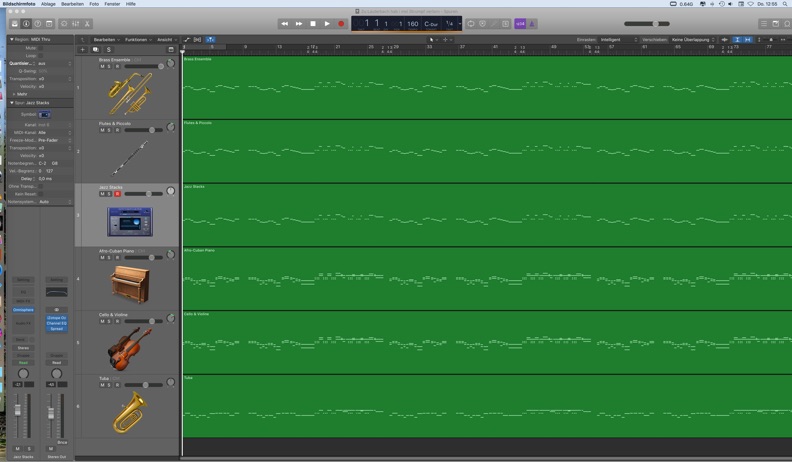
Task: Open the Mixer icon in toolbar
Action: click(75, 24)
